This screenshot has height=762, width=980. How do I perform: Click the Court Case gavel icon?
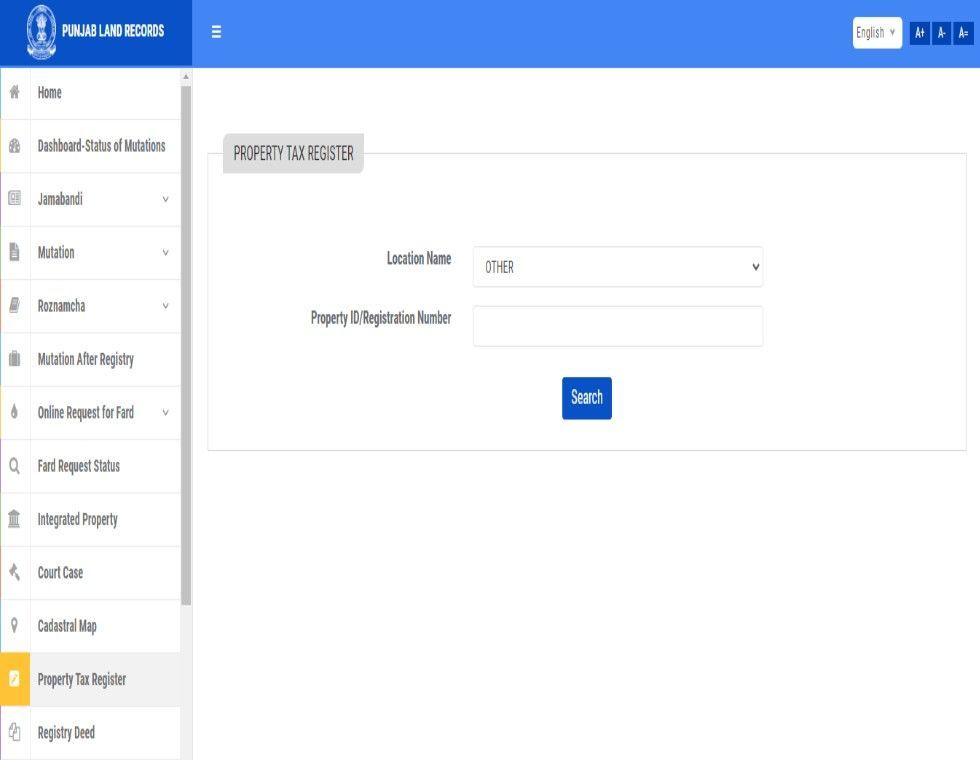pos(15,573)
